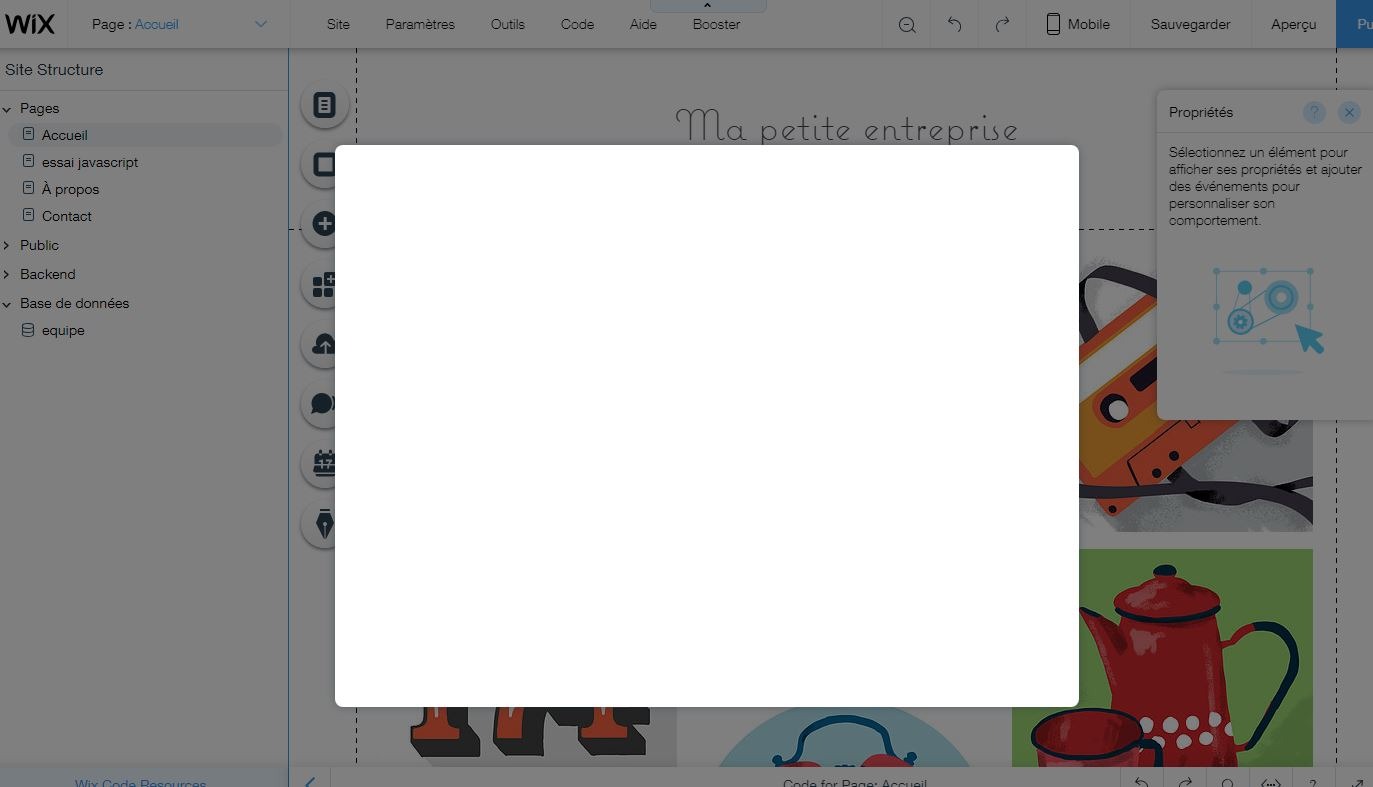Image resolution: width=1373 pixels, height=787 pixels.
Task: Select the Accueil page
Action: point(145,135)
